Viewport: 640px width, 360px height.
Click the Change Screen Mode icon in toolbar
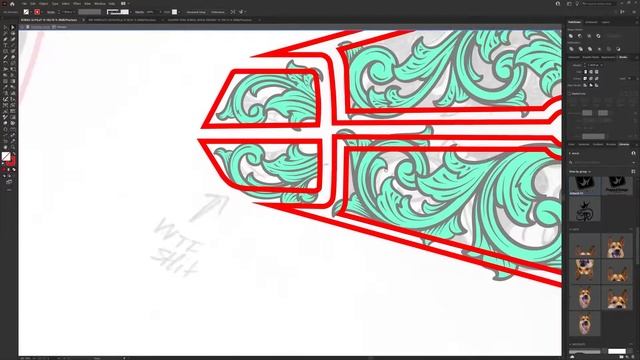click(9, 182)
